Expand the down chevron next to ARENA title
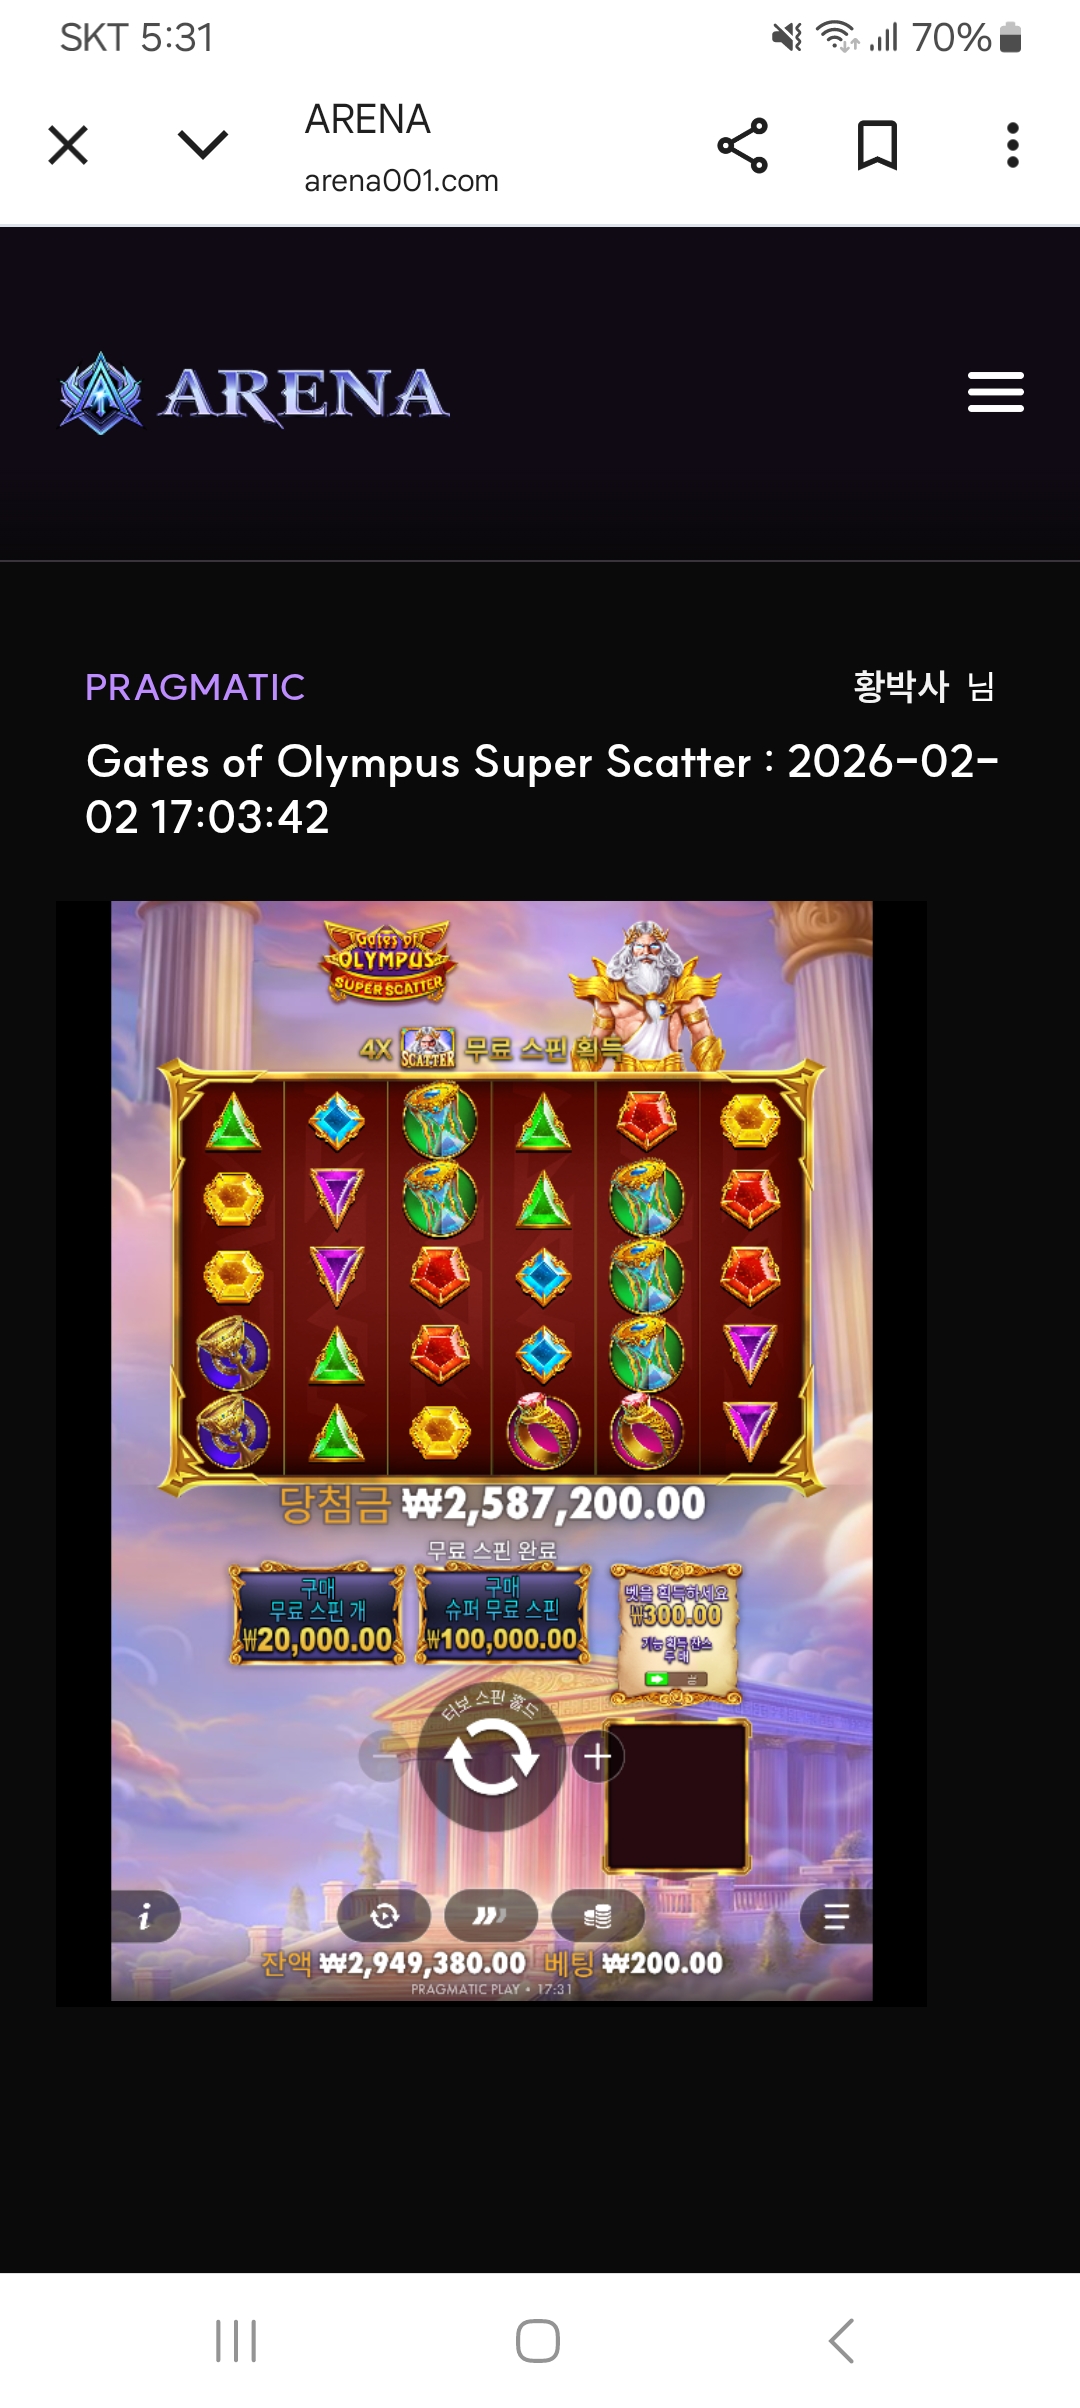The height and width of the screenshot is (2408, 1080). coord(203,145)
